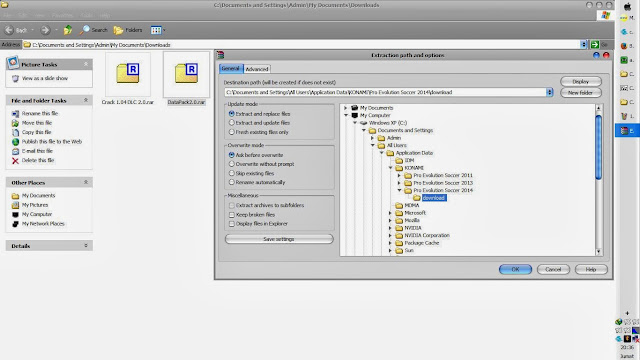Image resolution: width=640 pixels, height=360 pixels.
Task: Select the download folder in tree
Action: (x=434, y=198)
